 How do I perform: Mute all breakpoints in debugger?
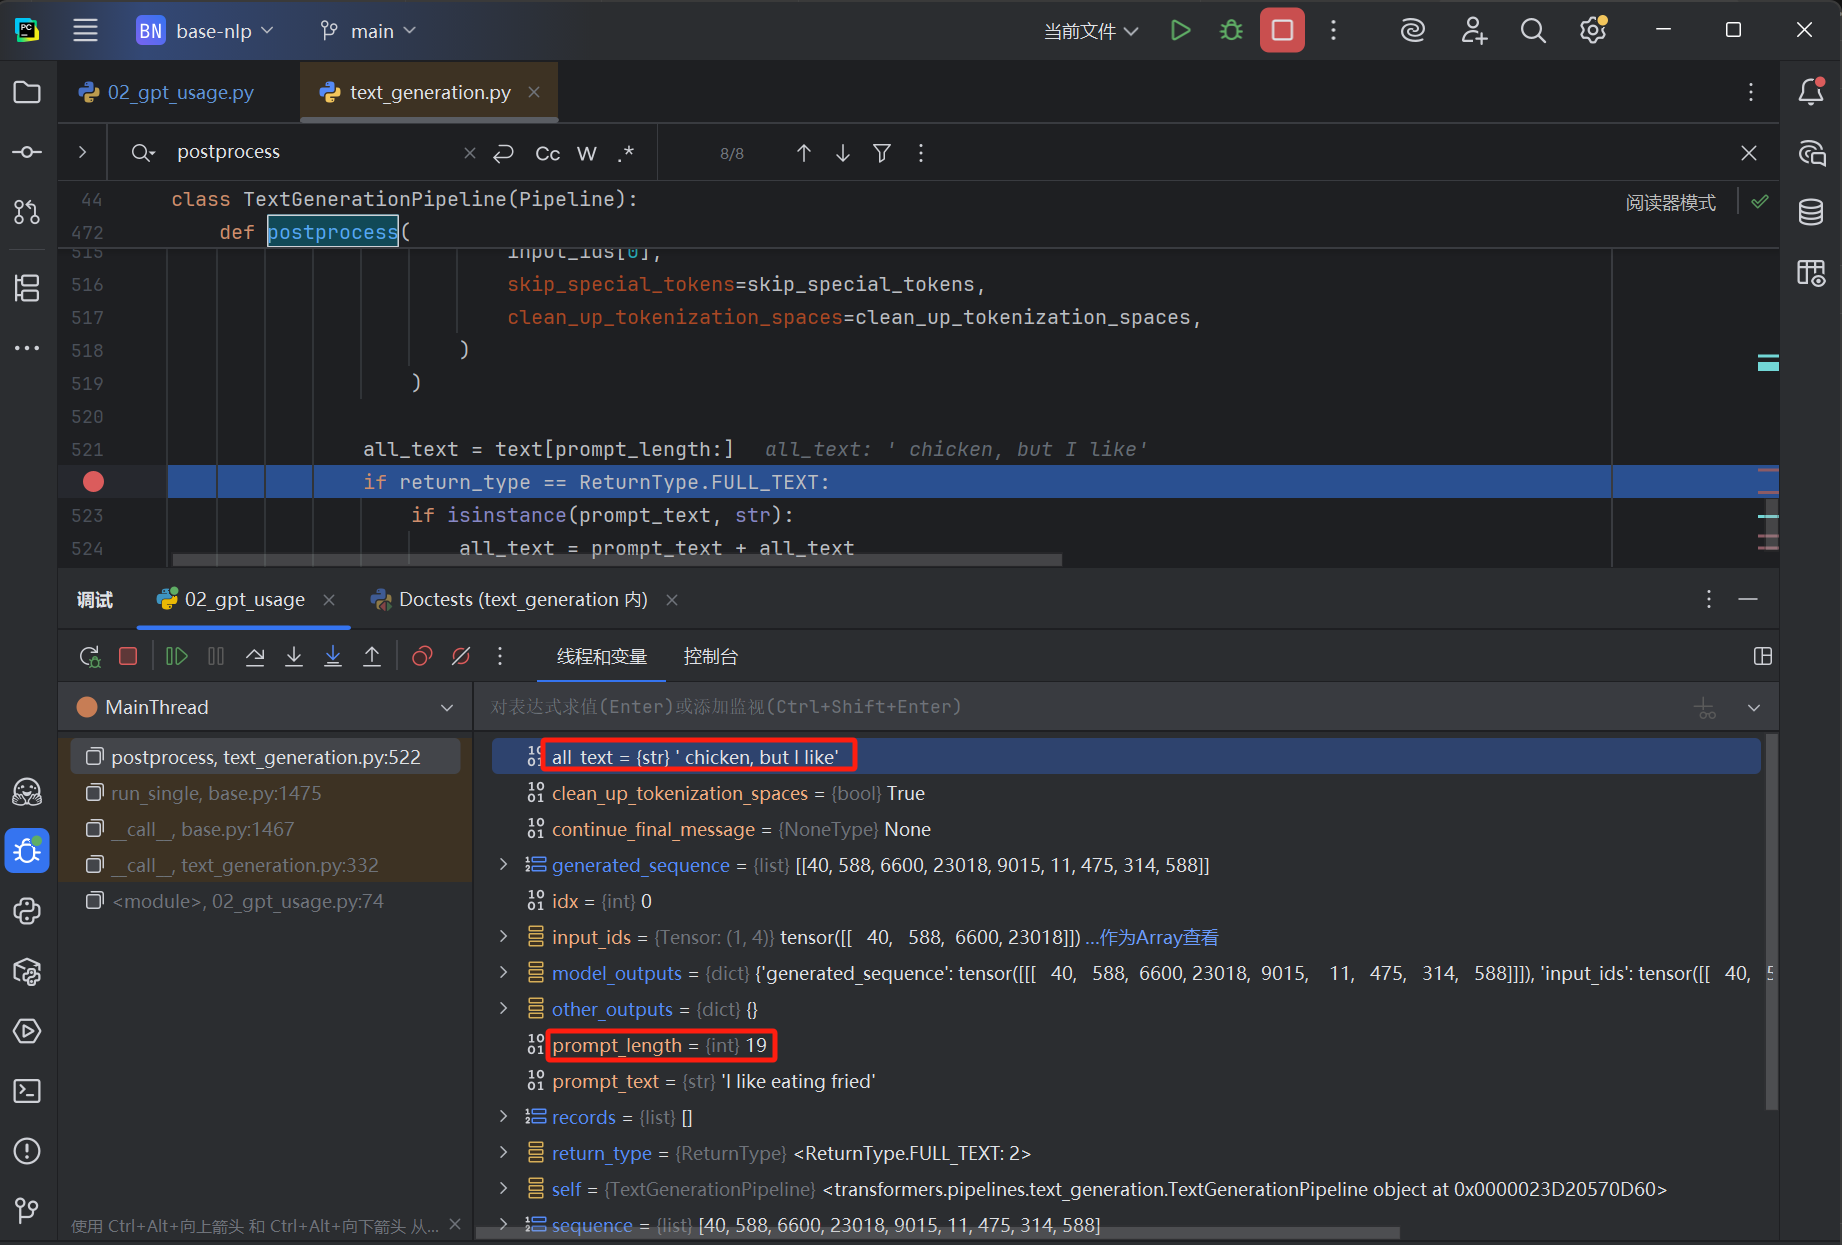click(461, 657)
